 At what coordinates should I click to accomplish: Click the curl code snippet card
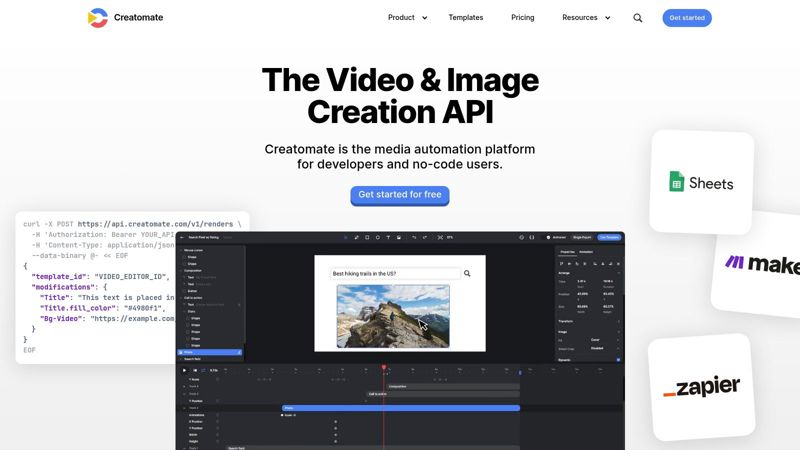(97, 287)
